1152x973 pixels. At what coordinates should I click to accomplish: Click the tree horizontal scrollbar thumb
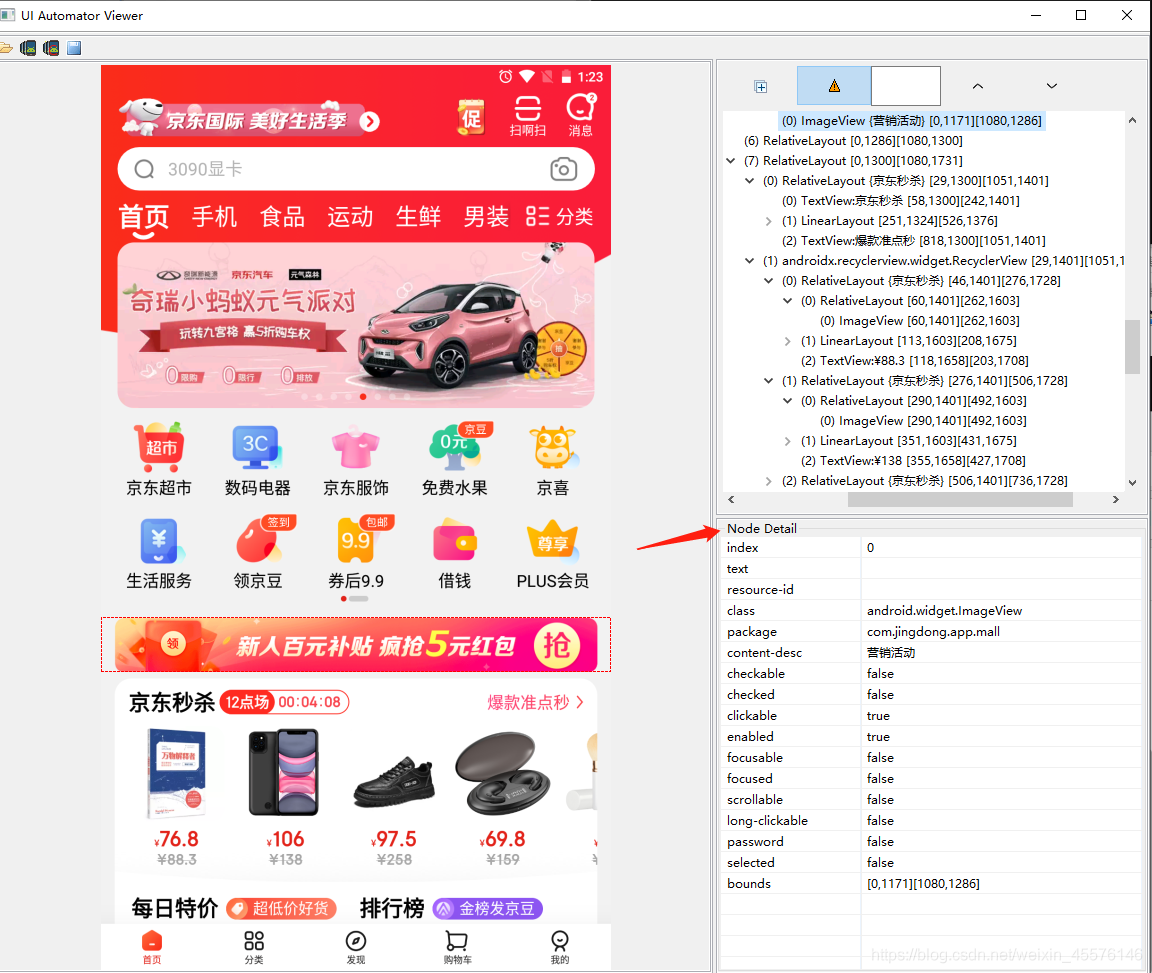960,500
